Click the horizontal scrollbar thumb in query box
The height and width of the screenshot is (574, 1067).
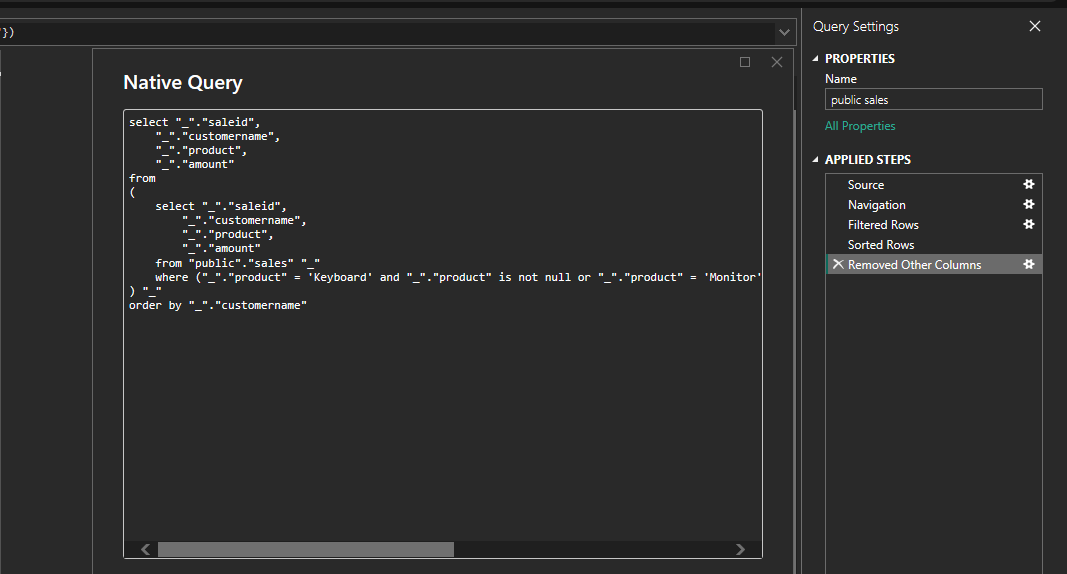[305, 549]
